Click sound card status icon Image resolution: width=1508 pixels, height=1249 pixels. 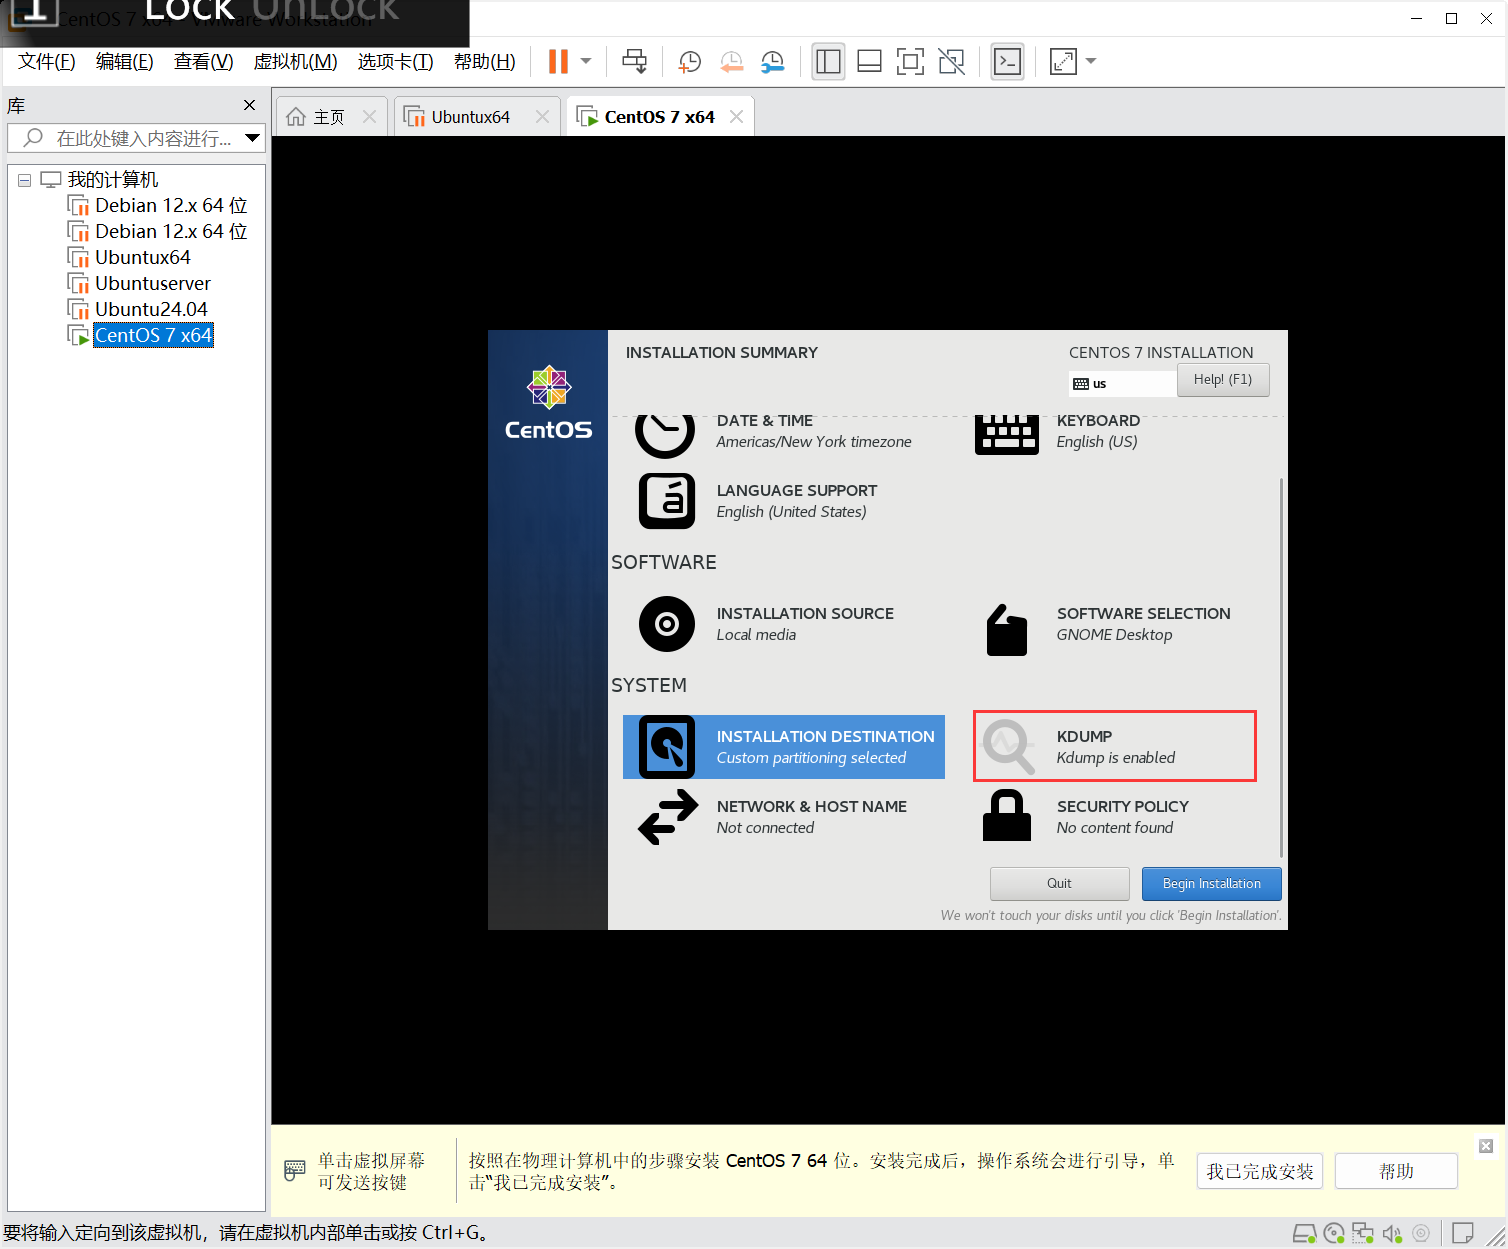click(x=1391, y=1233)
